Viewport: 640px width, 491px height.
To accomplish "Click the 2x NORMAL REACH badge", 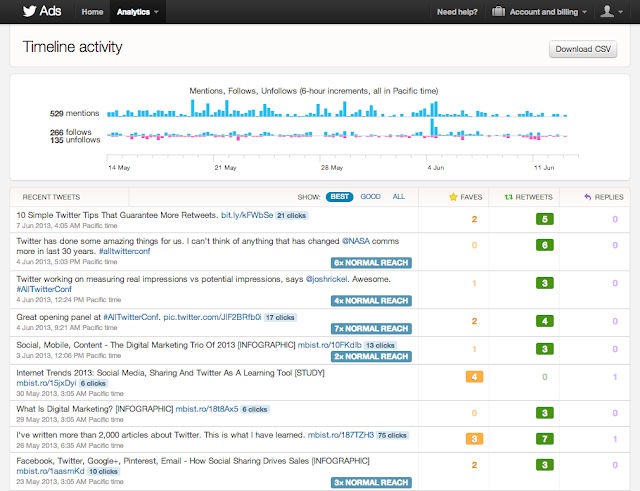I will coord(371,356).
